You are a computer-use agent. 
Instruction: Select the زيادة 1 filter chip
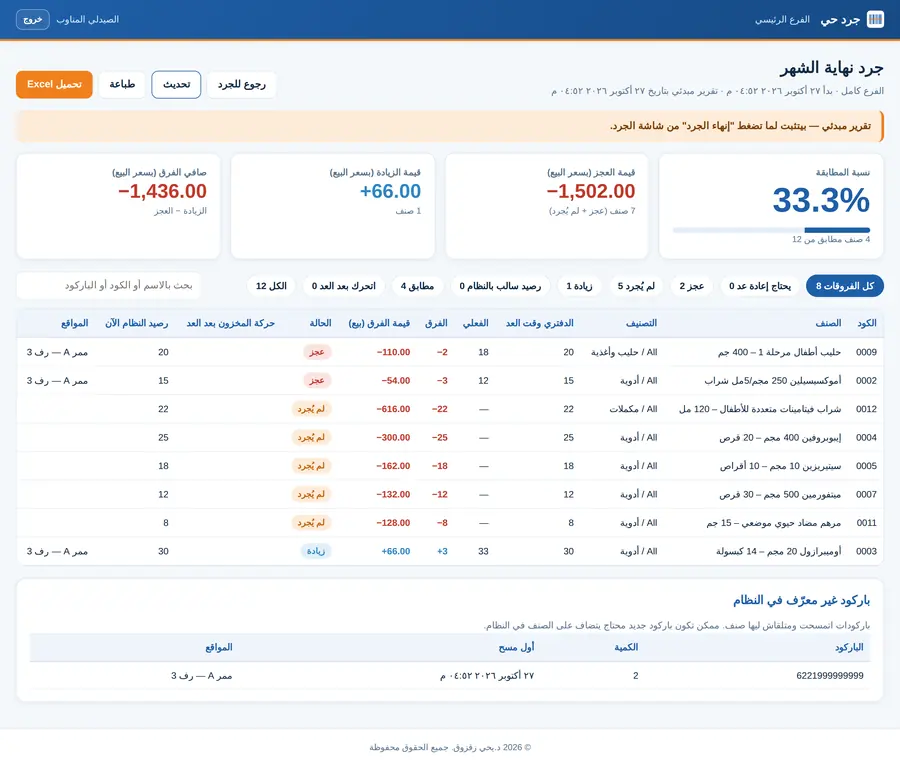point(579,286)
